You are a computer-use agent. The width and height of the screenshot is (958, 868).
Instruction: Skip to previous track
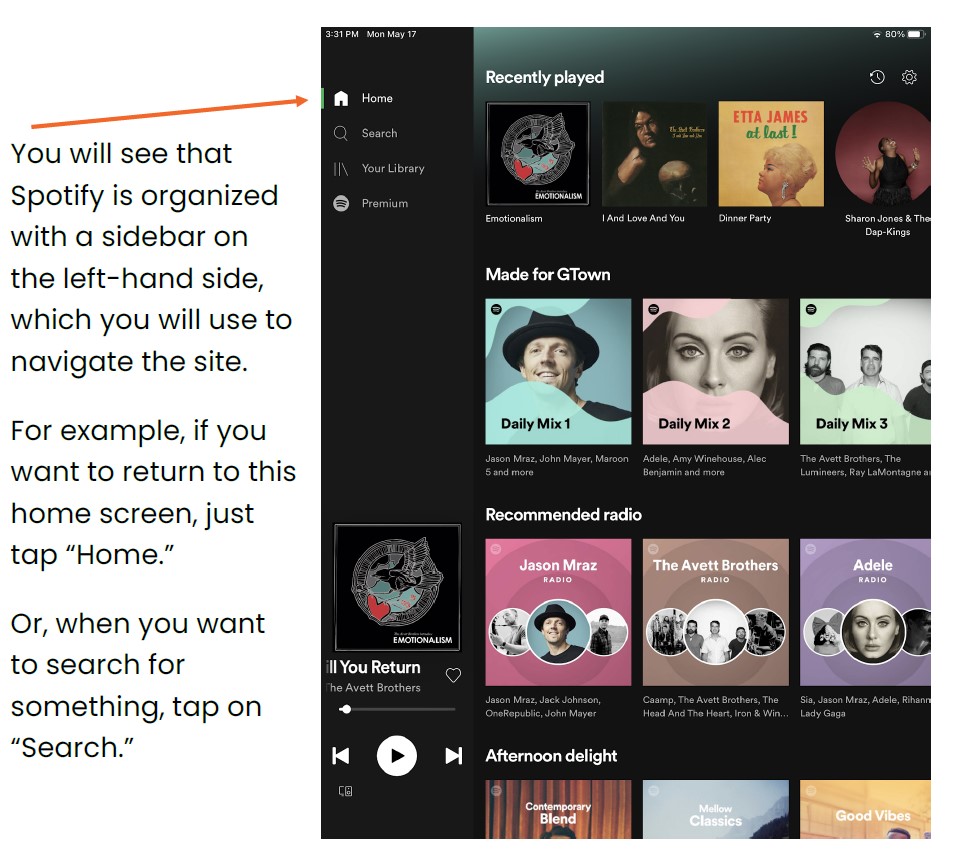pyautogui.click(x=341, y=756)
